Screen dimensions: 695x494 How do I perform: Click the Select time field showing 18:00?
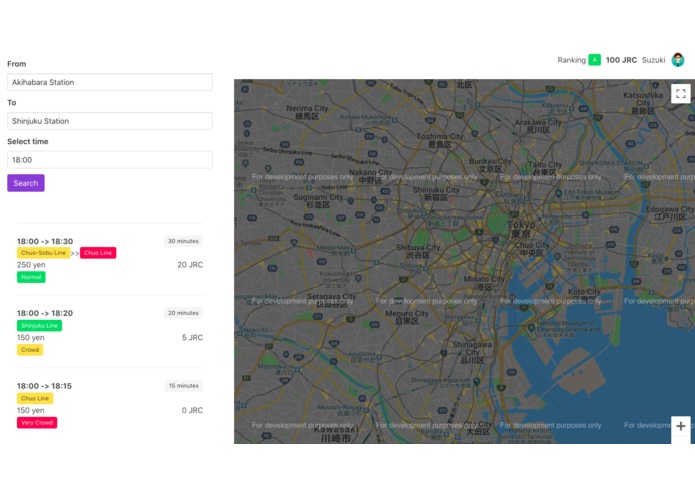(x=110, y=160)
